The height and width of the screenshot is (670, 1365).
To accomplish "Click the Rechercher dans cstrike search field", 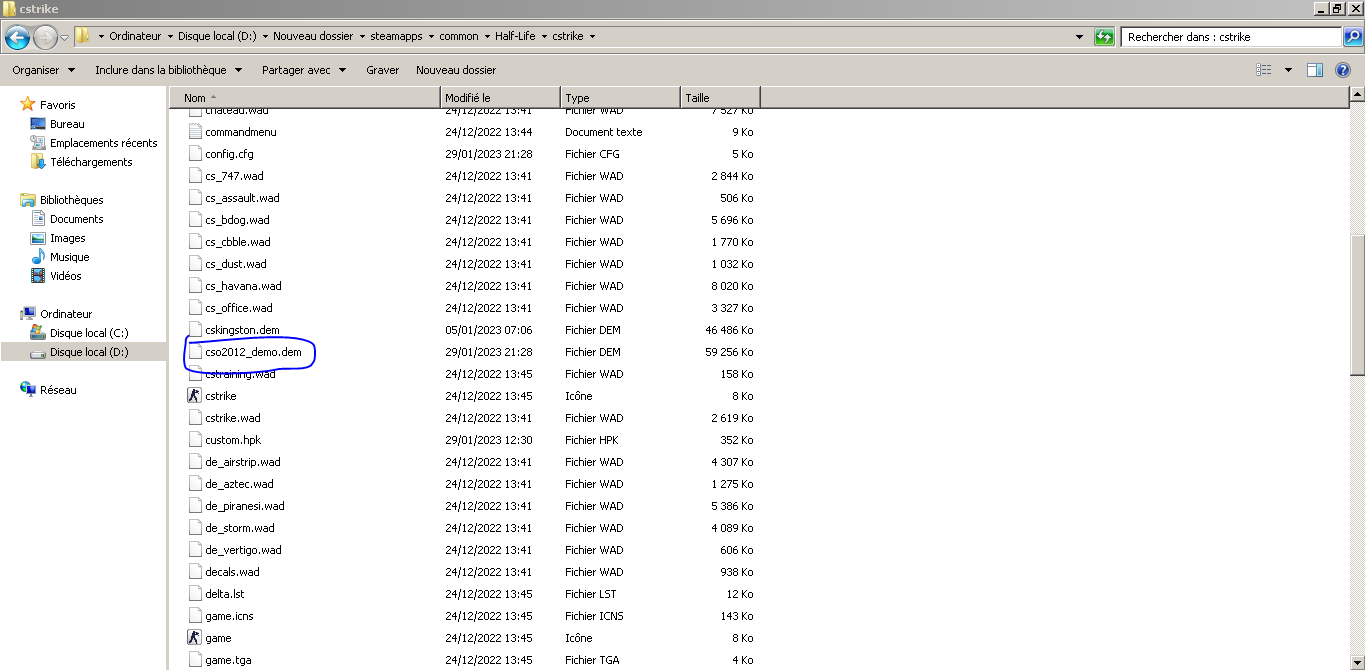I will click(x=1228, y=37).
